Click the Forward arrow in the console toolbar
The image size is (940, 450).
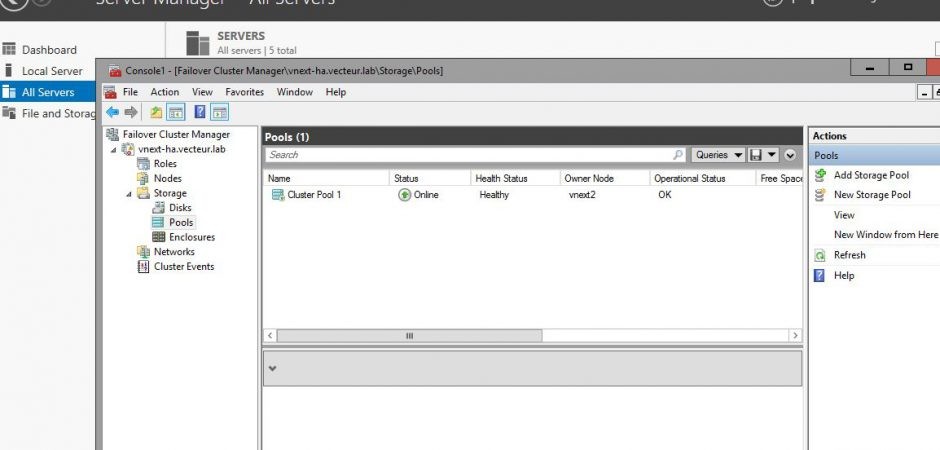click(x=130, y=112)
